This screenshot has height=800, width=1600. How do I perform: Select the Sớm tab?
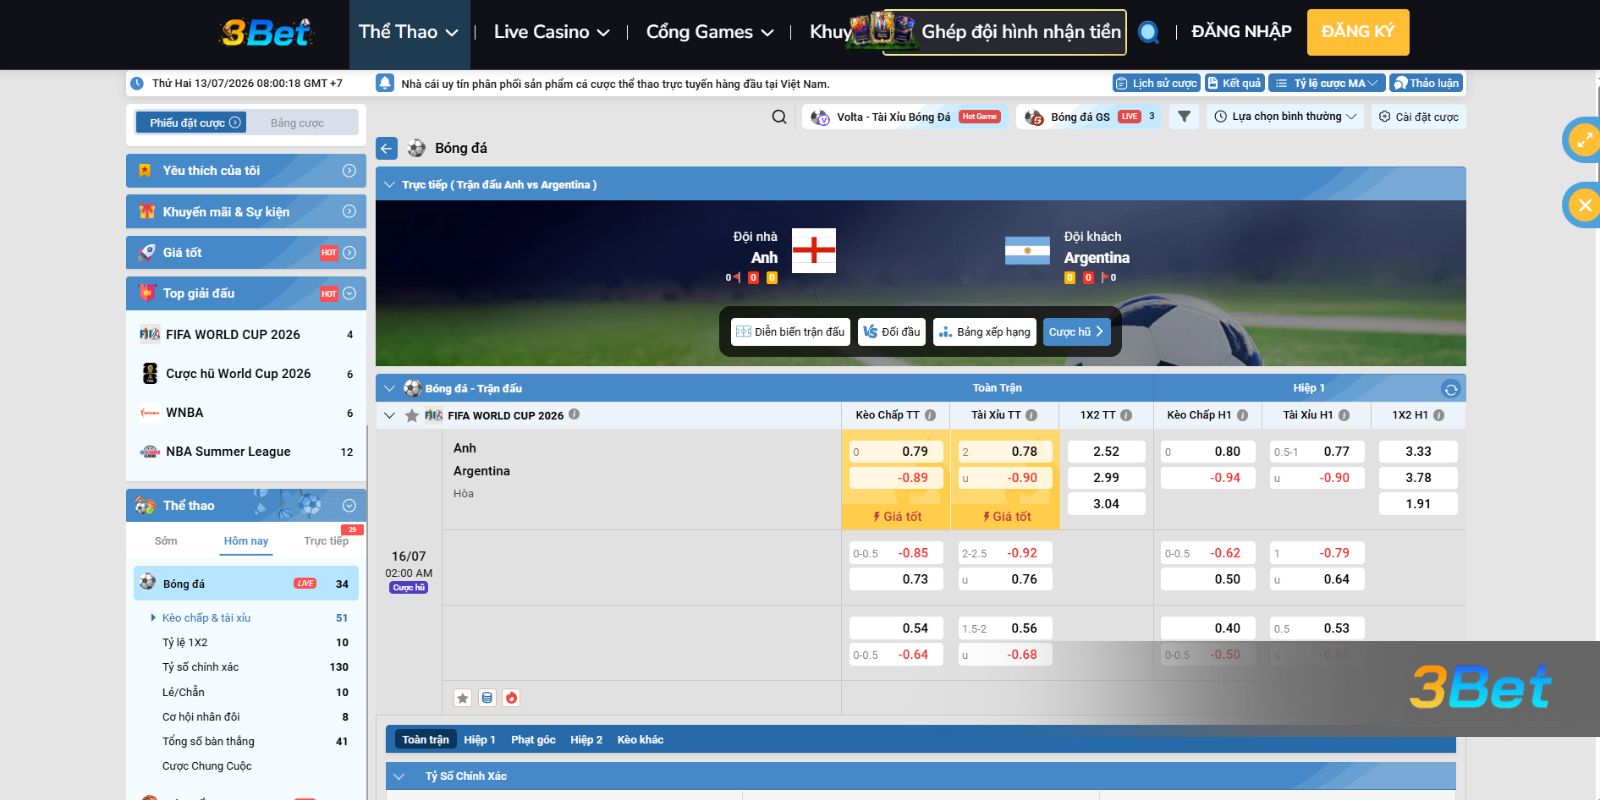tap(166, 541)
